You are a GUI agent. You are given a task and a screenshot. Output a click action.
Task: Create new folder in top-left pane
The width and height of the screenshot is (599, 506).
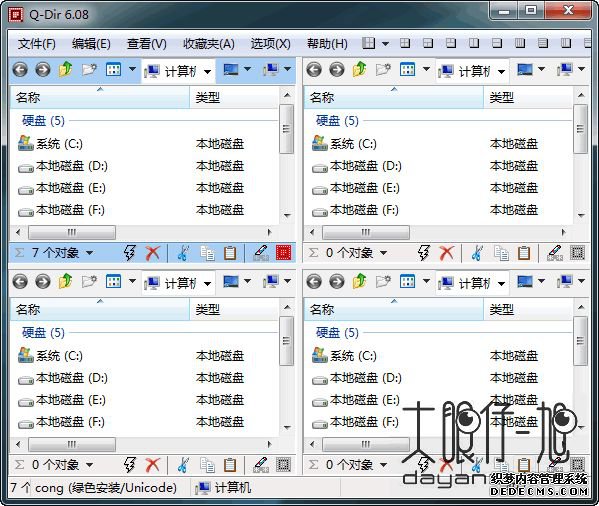[x=89, y=70]
